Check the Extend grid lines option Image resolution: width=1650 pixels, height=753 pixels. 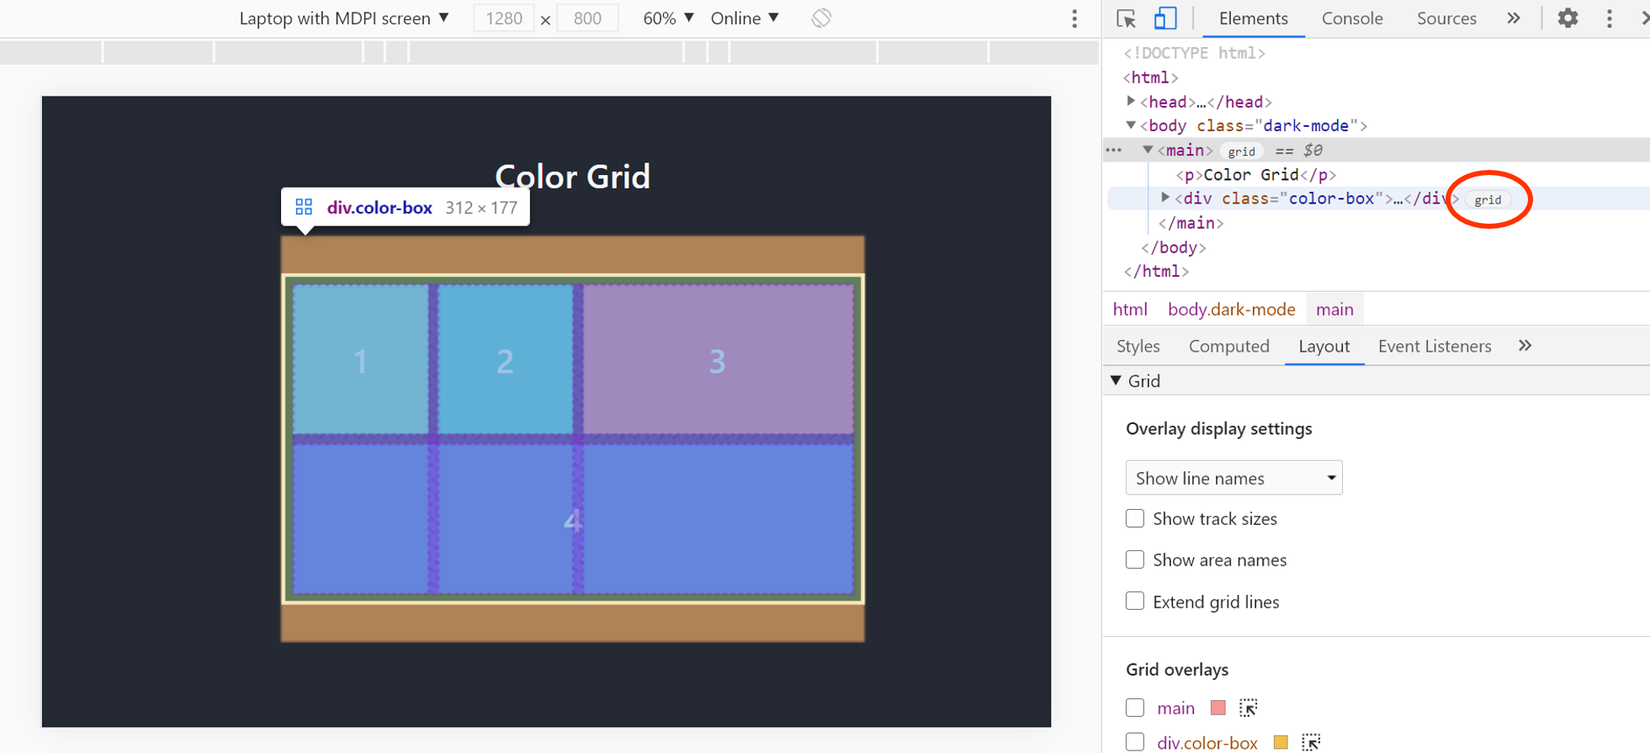(x=1135, y=602)
